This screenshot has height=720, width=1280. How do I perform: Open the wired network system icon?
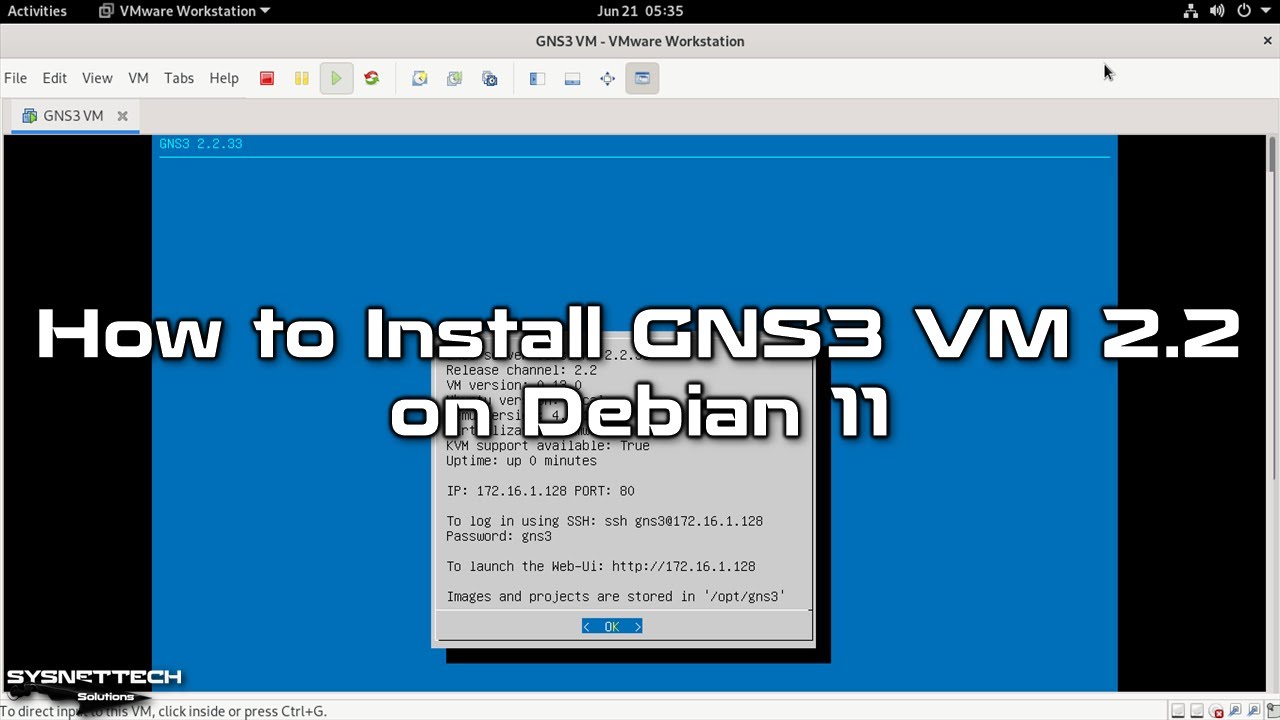click(x=1190, y=11)
